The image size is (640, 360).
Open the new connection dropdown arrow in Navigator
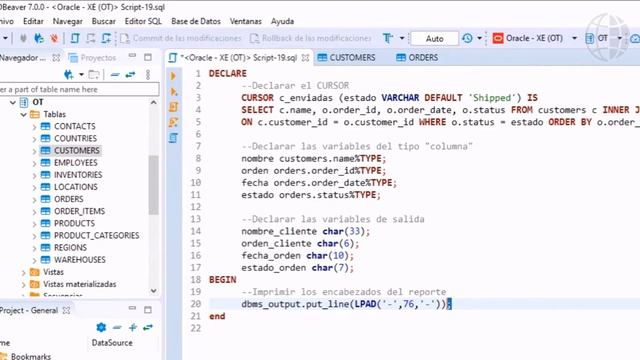[81, 75]
